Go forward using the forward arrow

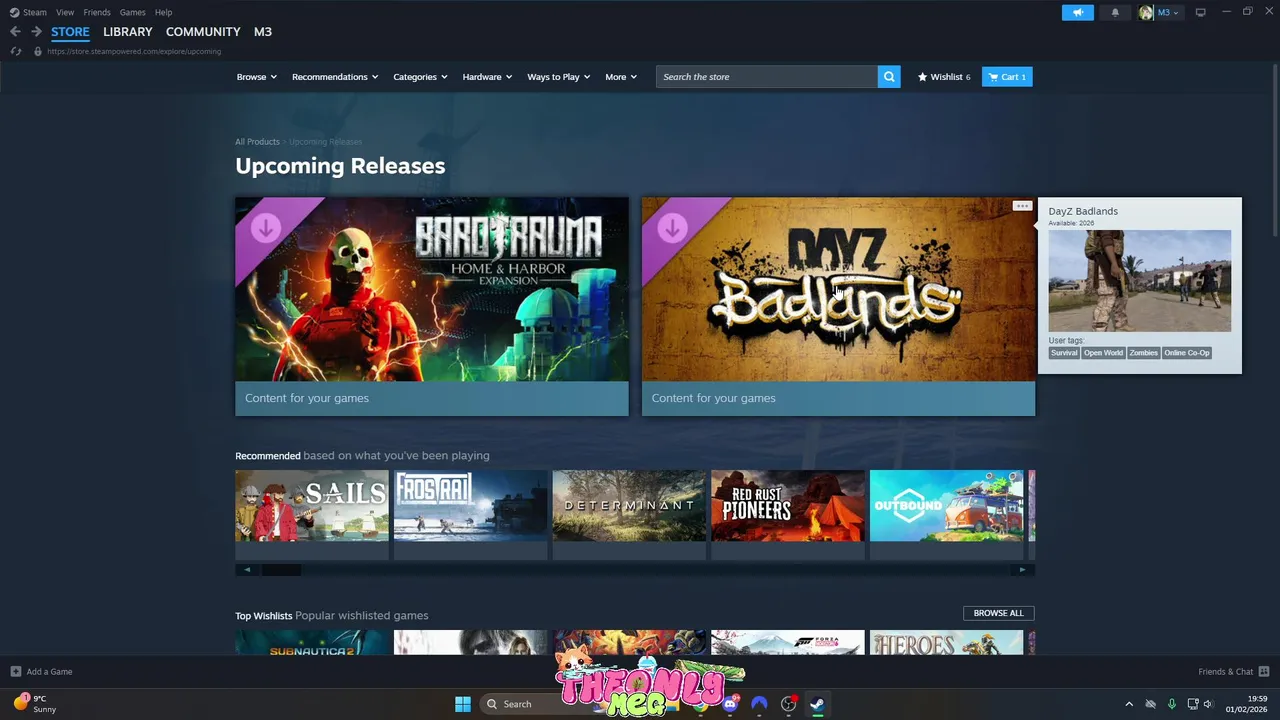point(36,32)
